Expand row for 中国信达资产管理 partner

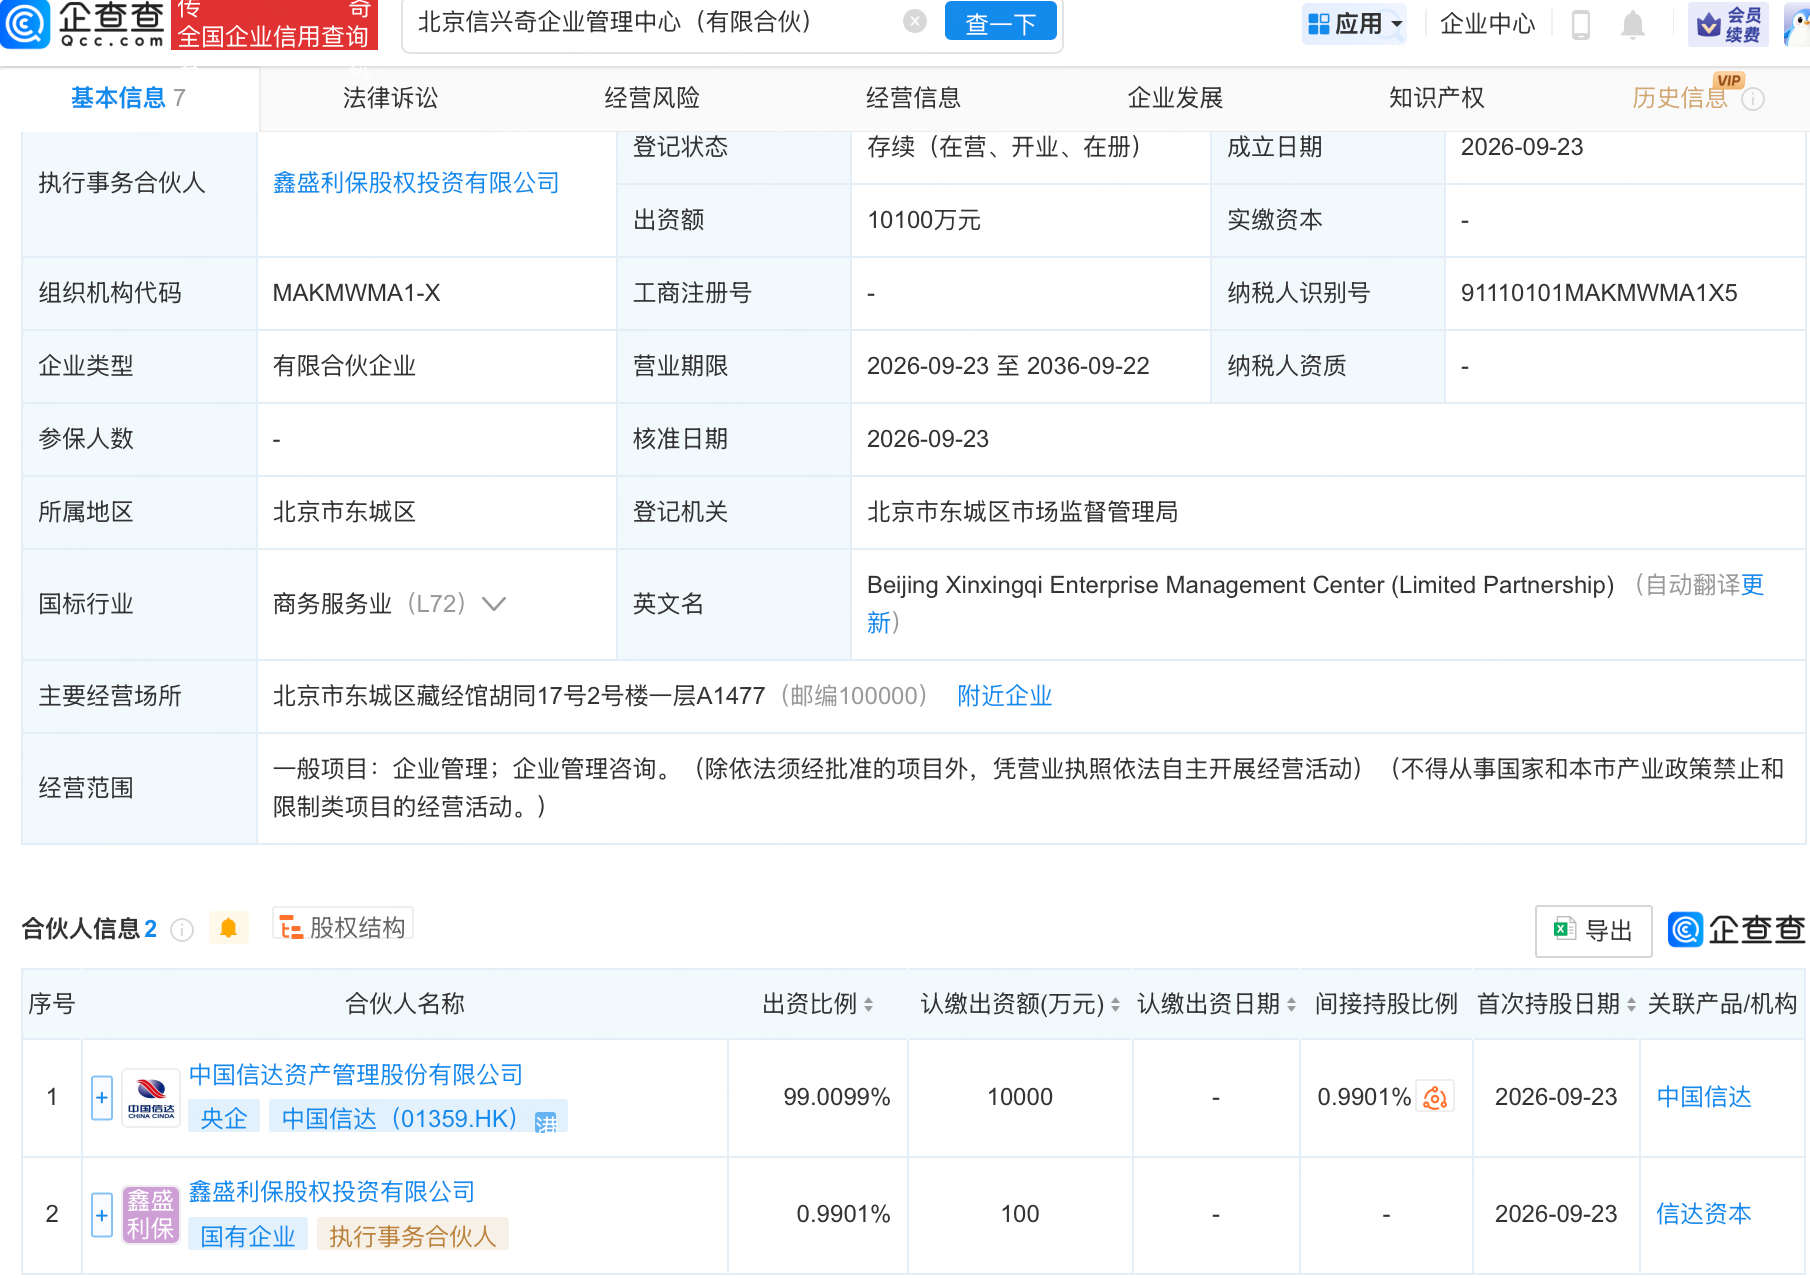pos(102,1098)
